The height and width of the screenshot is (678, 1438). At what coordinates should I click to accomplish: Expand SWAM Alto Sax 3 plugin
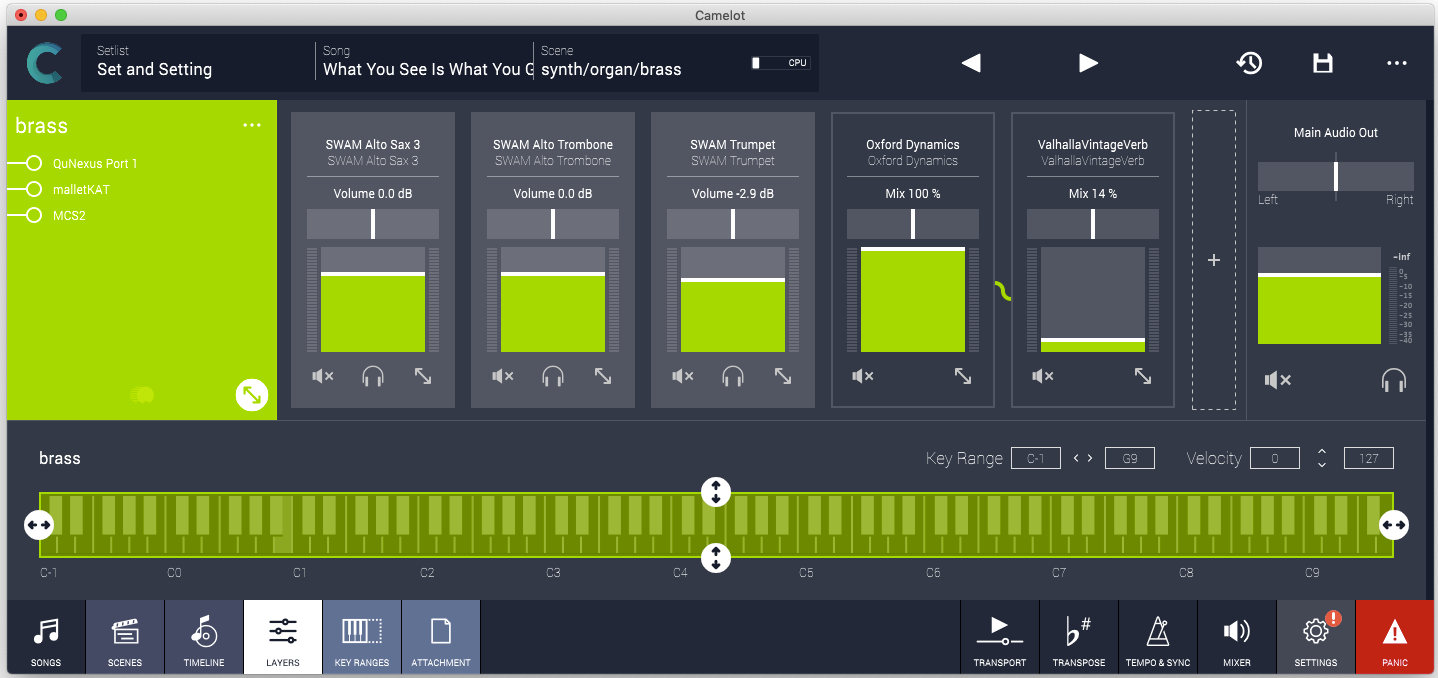click(x=423, y=377)
